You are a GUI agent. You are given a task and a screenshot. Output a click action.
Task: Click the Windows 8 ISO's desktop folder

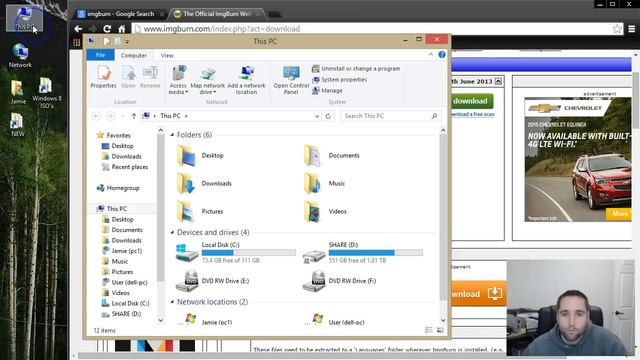pos(47,93)
